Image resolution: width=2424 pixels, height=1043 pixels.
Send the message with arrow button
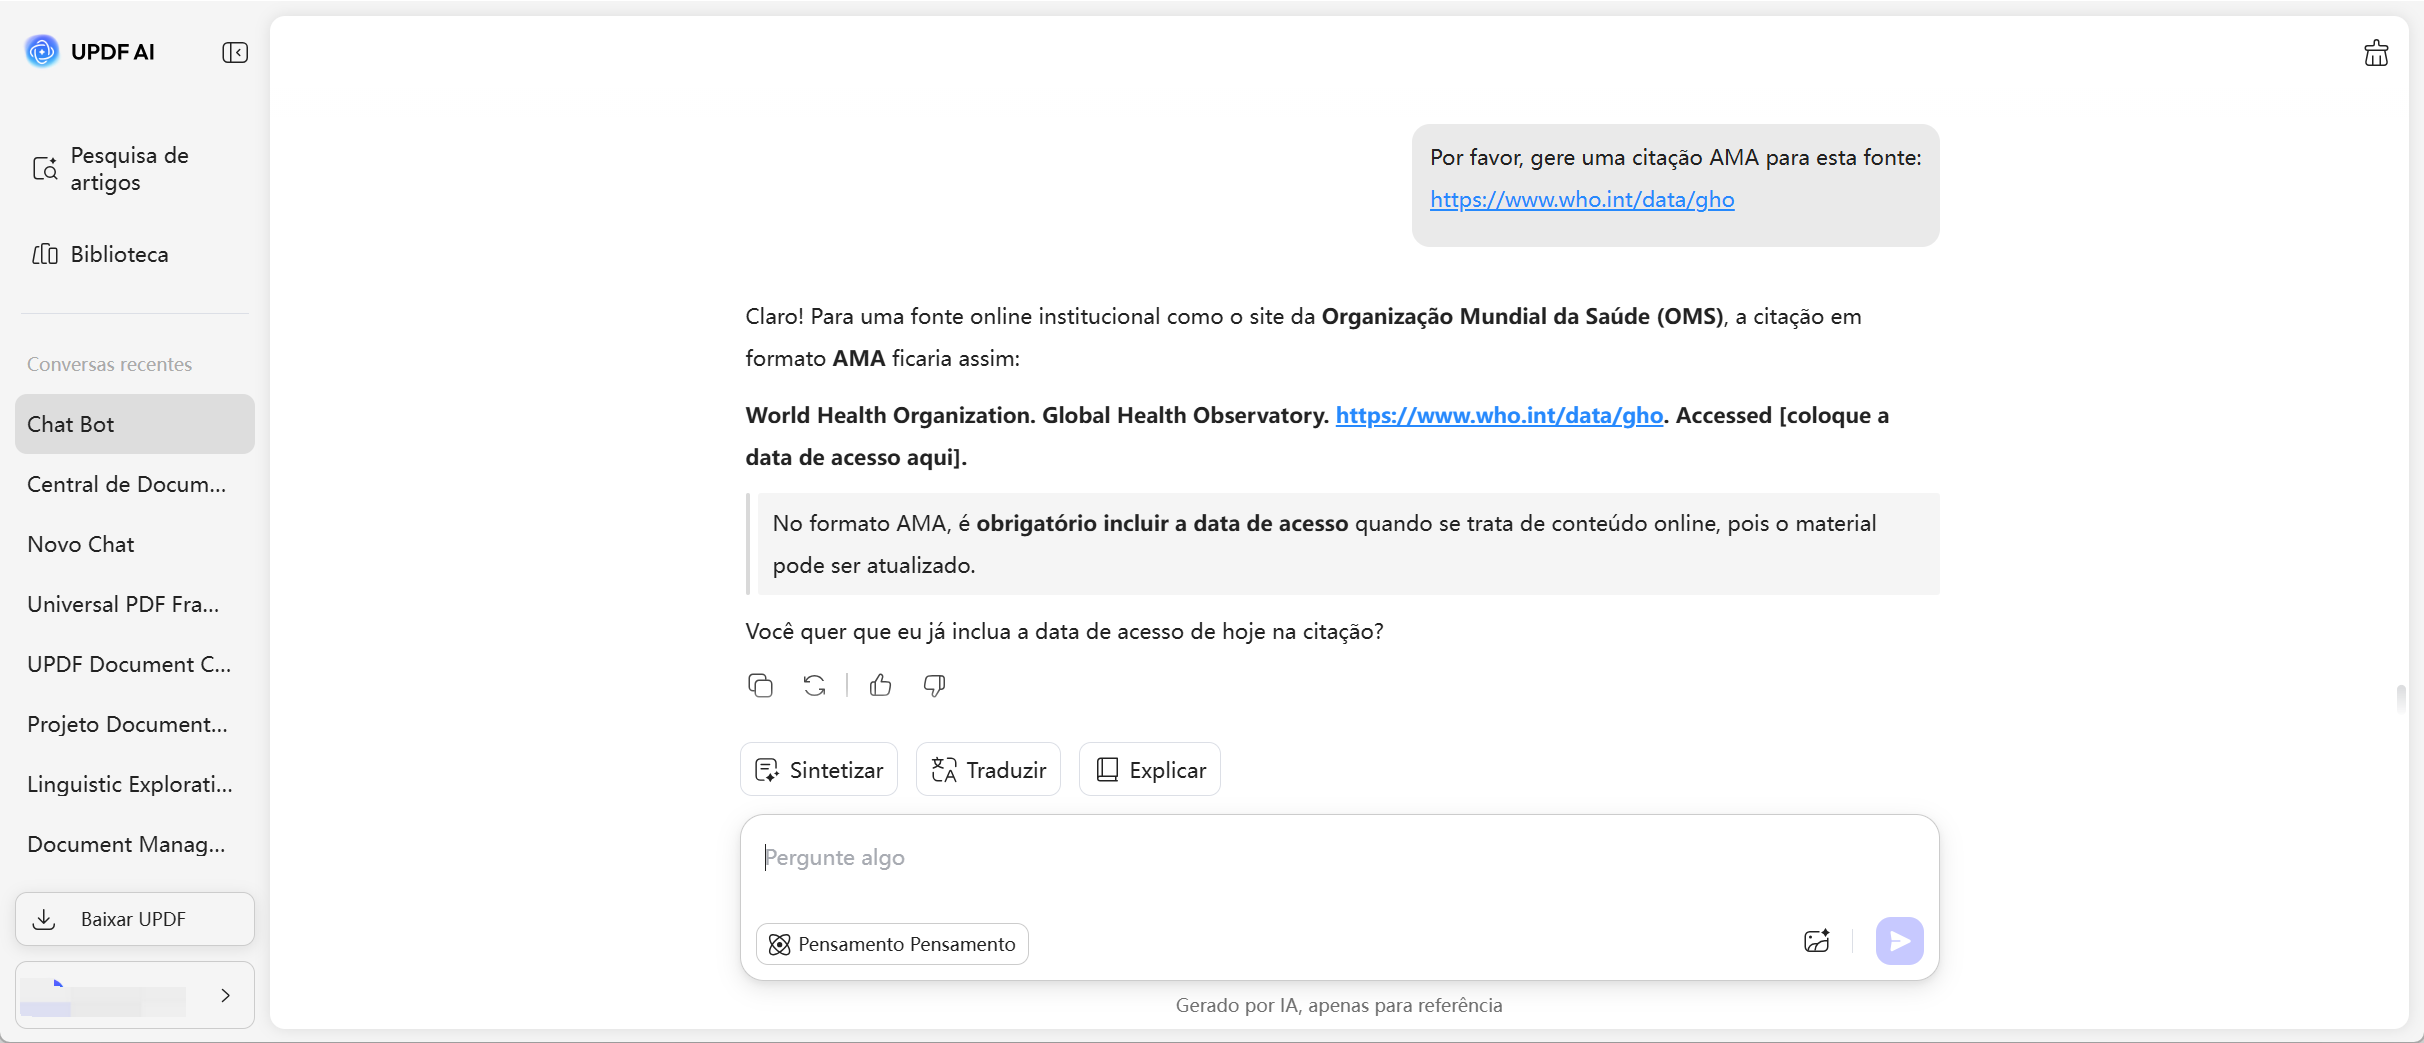[x=1899, y=941]
